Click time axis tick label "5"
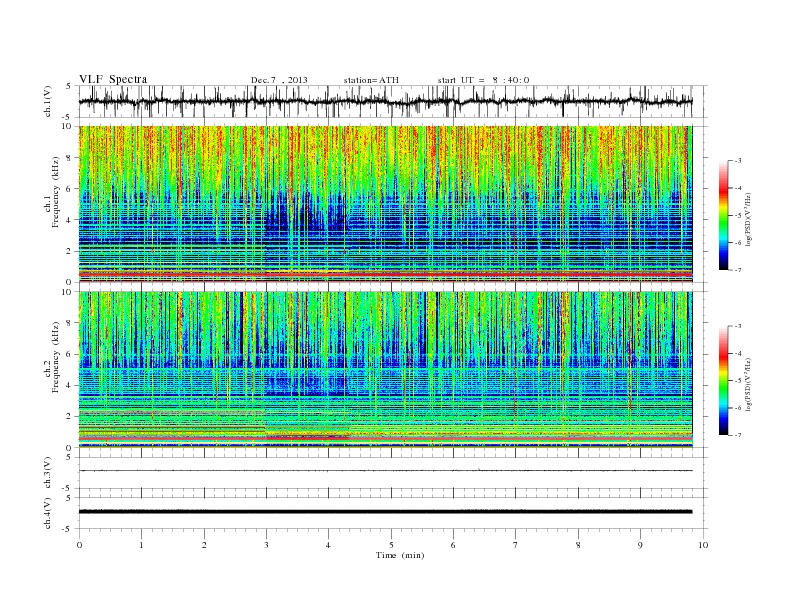This screenshot has width=792, height=612. click(x=391, y=545)
